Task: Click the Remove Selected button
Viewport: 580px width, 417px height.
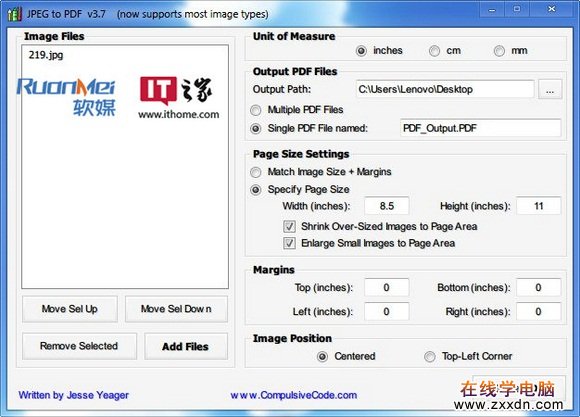Action: 79,346
